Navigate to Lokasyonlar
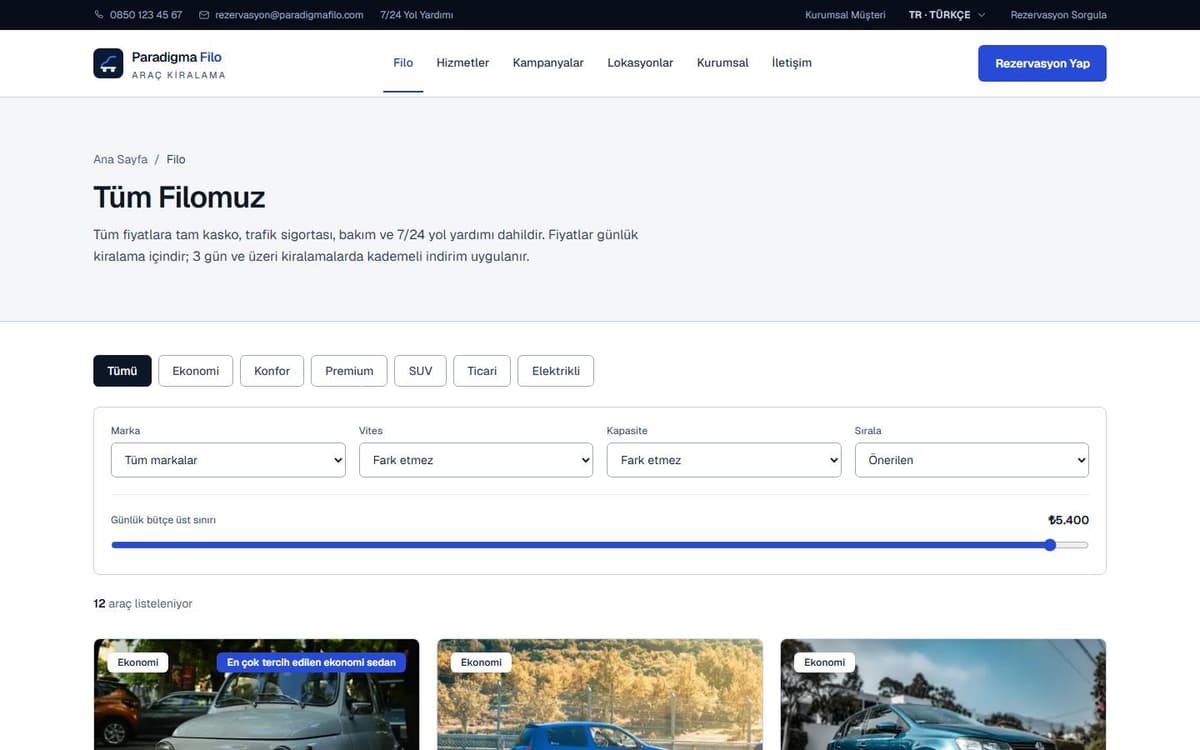This screenshot has height=750, width=1200. tap(640, 63)
